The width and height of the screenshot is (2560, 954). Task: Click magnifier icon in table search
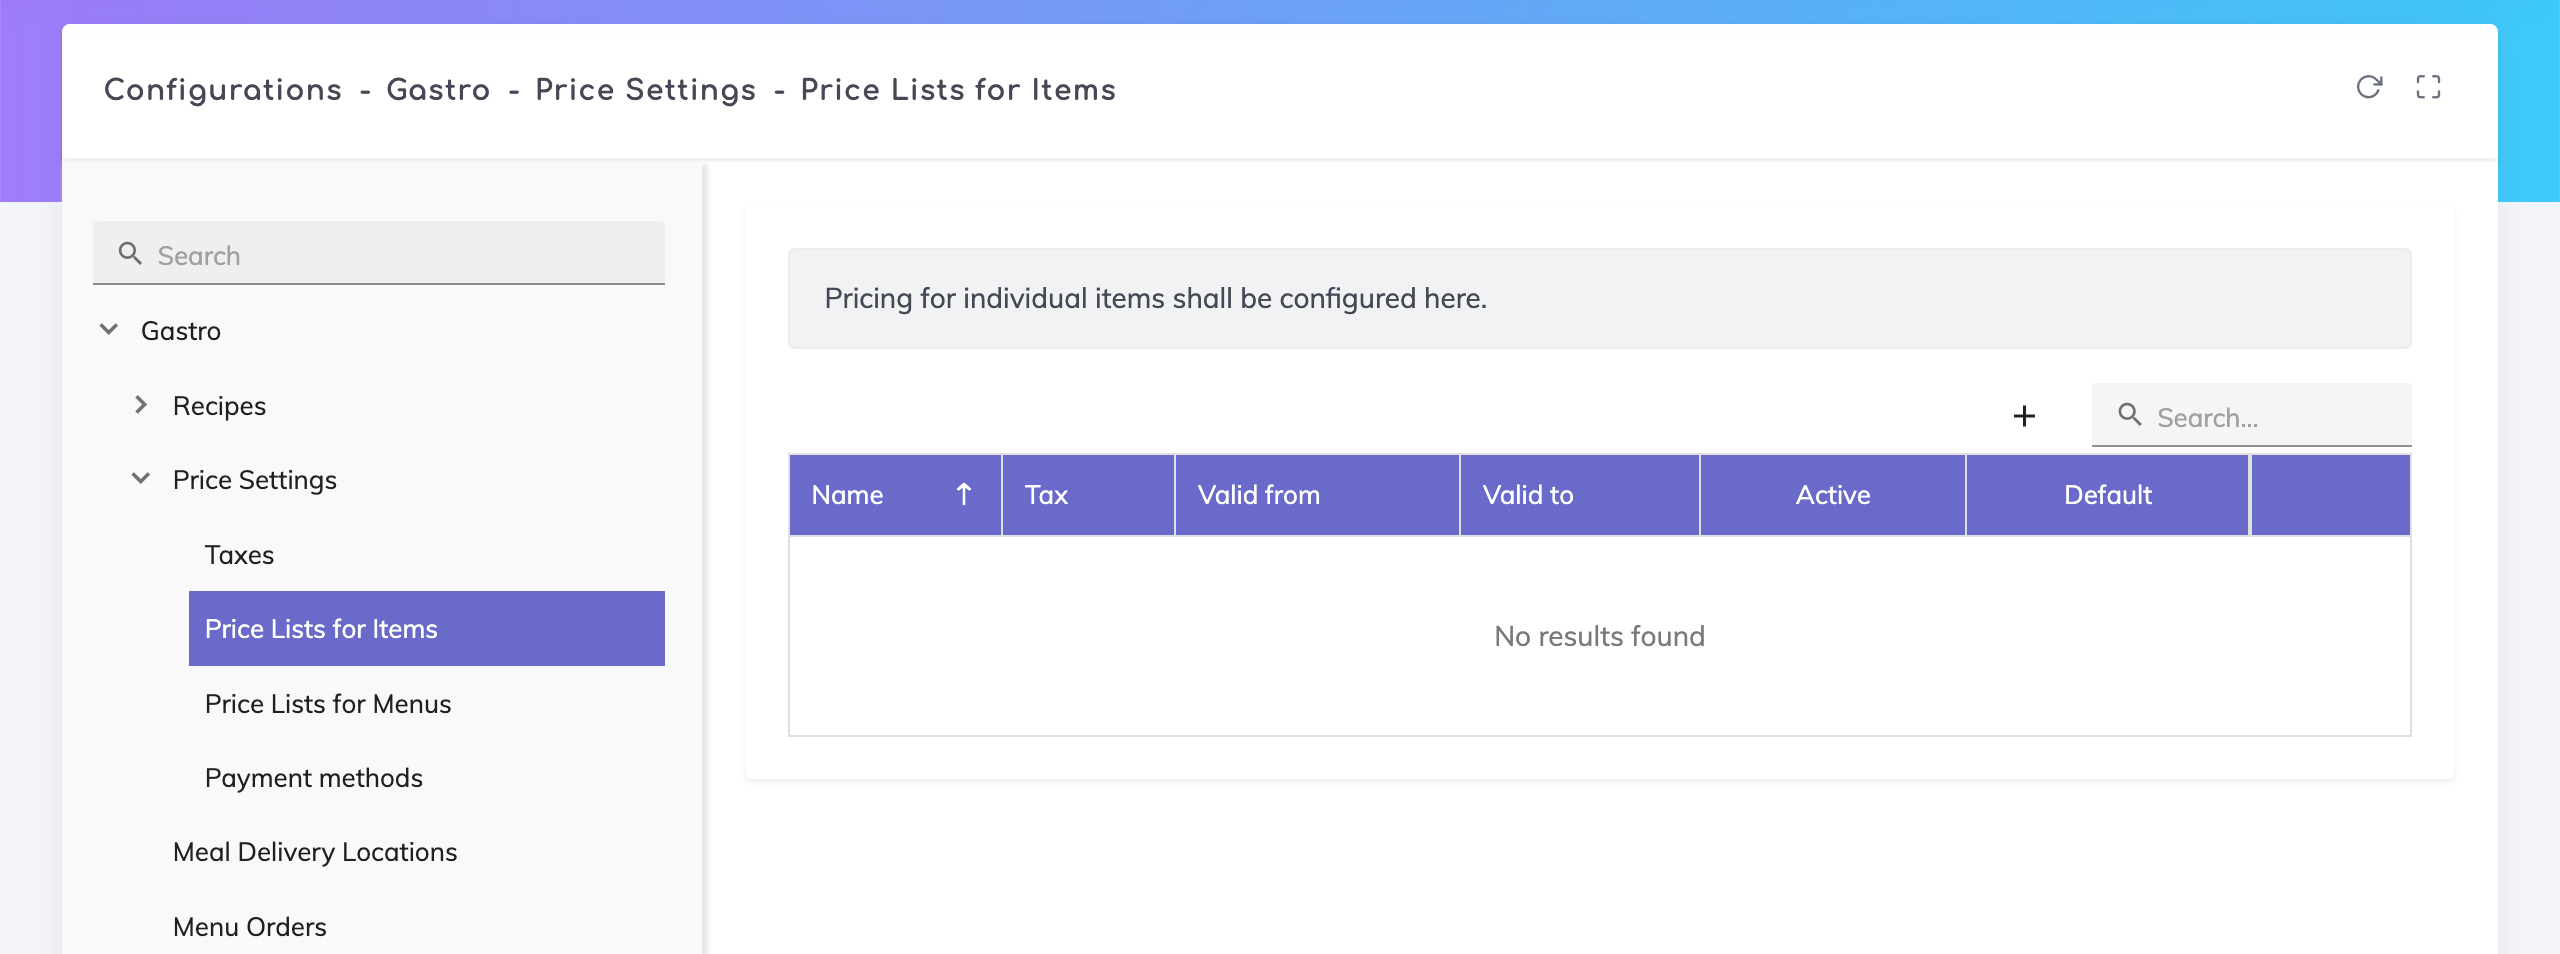point(2130,415)
